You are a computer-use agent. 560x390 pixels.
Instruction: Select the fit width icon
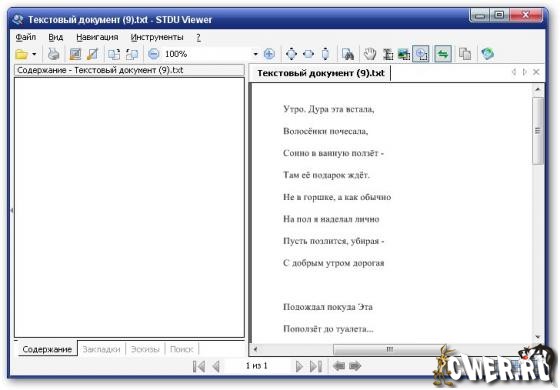tap(309, 54)
